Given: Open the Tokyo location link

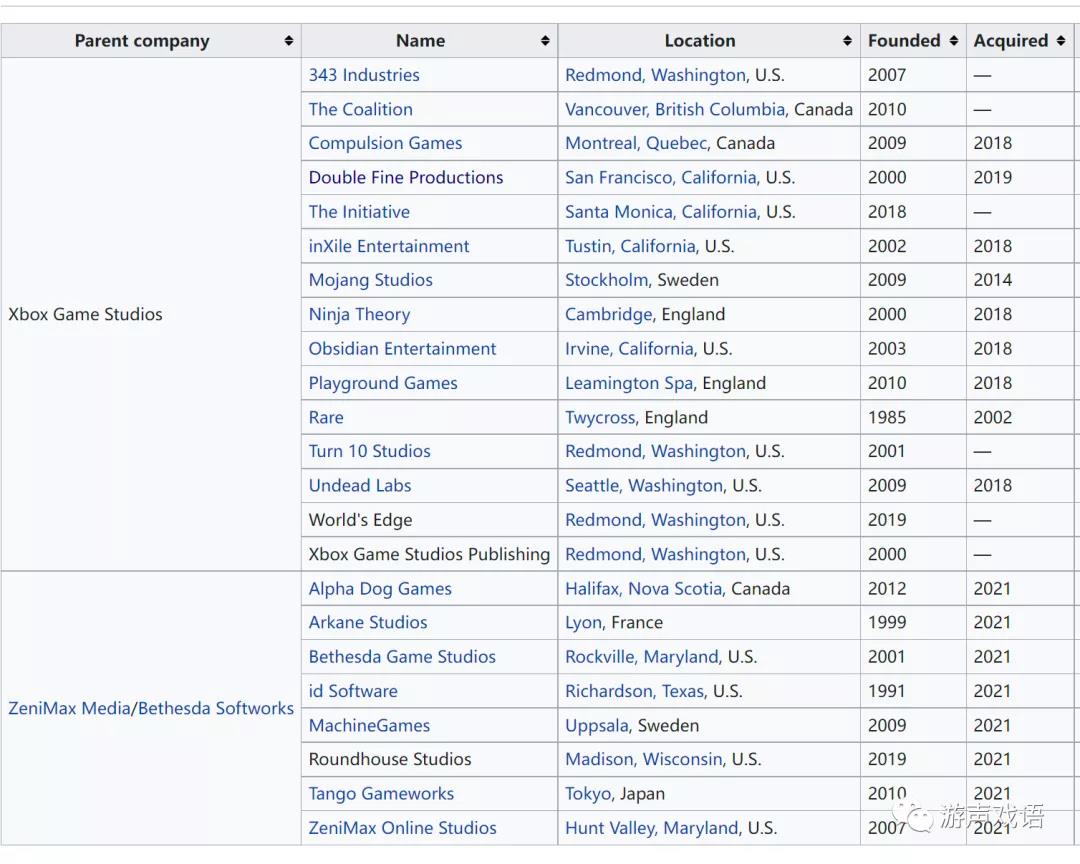Looking at the screenshot, I should click(x=589, y=794).
